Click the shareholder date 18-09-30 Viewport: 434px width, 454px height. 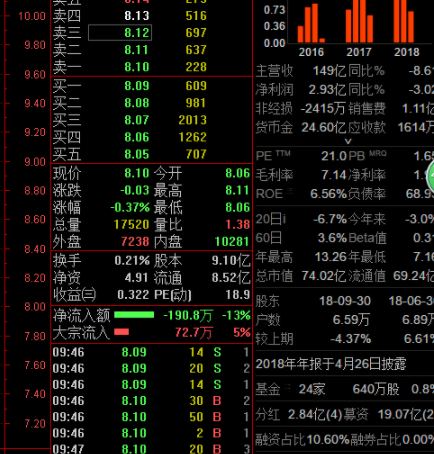(x=345, y=301)
